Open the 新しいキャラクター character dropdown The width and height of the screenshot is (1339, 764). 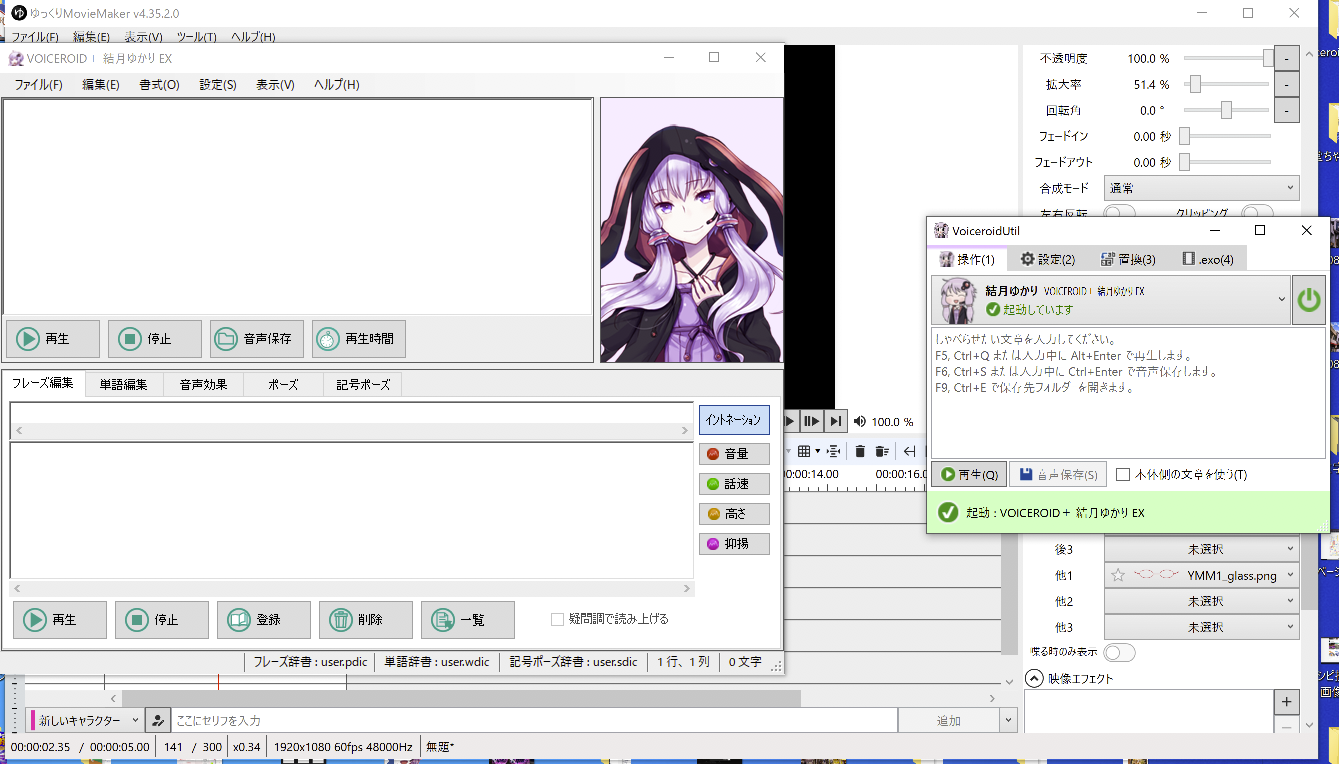pos(86,720)
